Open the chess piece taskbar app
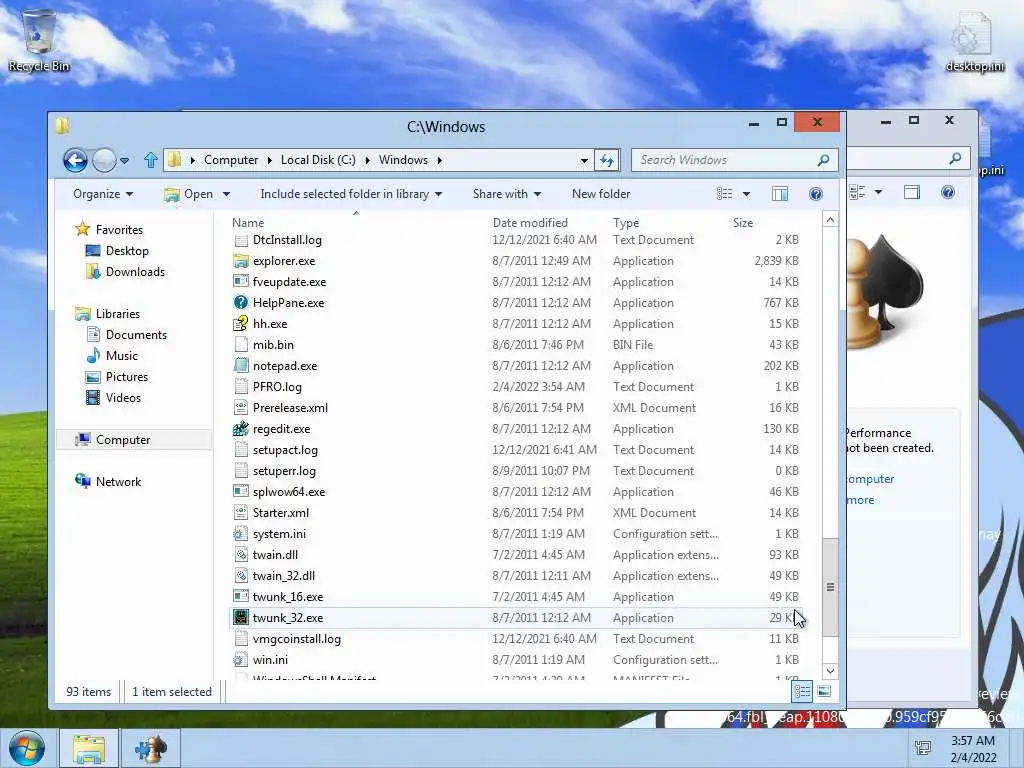1024x768 pixels. pos(151,748)
